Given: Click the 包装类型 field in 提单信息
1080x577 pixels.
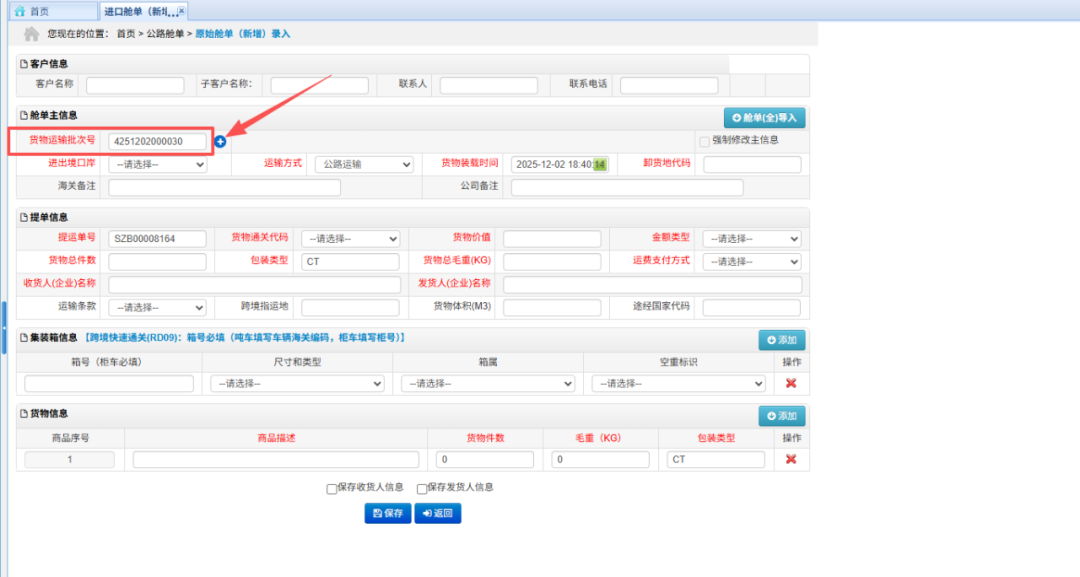Looking at the screenshot, I should [x=351, y=262].
